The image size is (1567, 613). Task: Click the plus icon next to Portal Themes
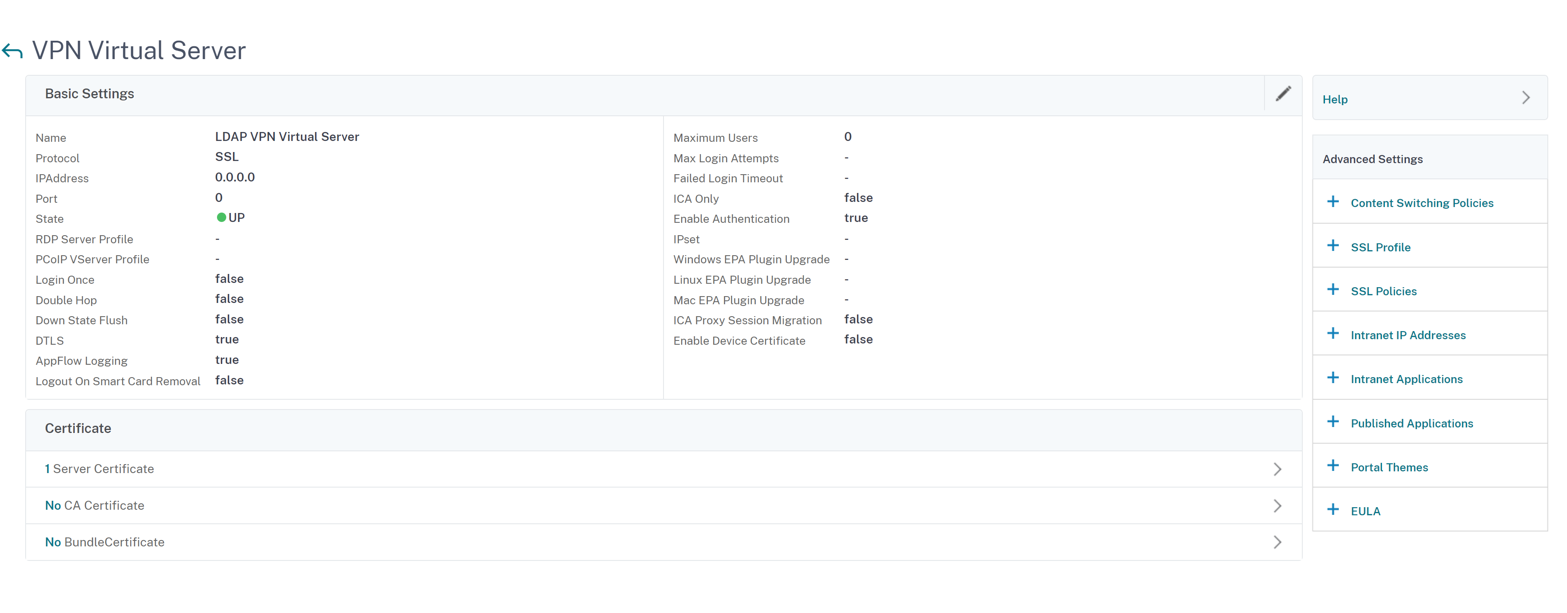(1332, 466)
